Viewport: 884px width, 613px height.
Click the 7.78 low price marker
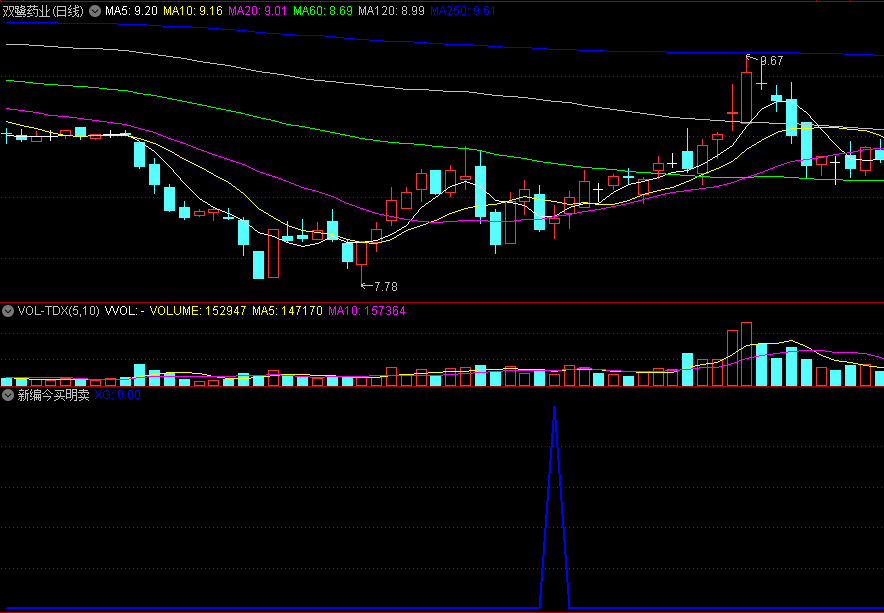386,286
